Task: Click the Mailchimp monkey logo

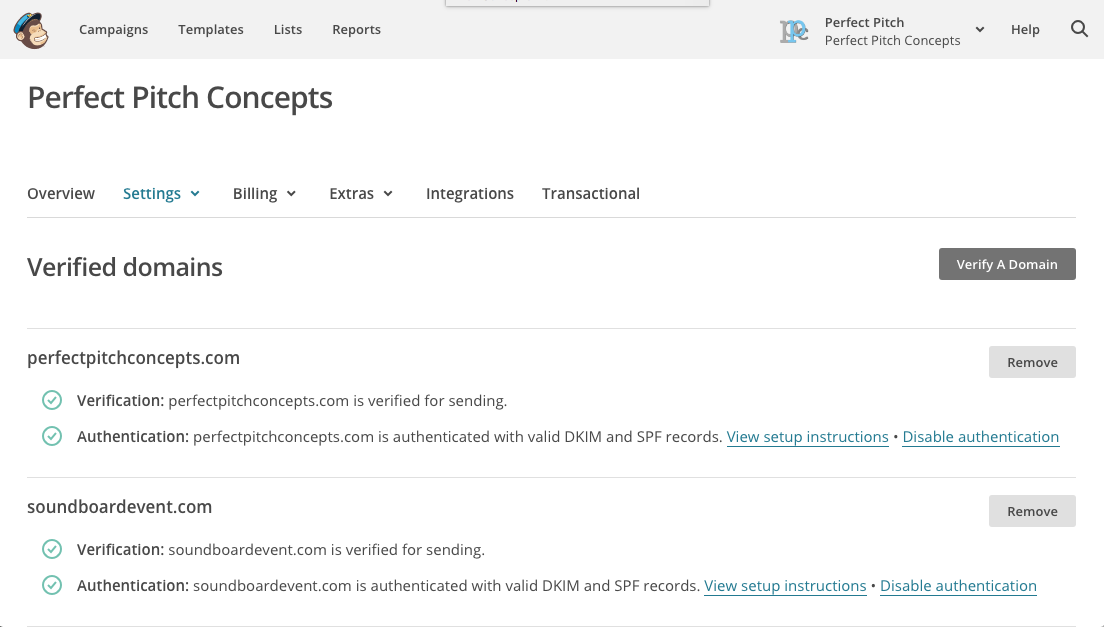Action: pyautogui.click(x=31, y=30)
